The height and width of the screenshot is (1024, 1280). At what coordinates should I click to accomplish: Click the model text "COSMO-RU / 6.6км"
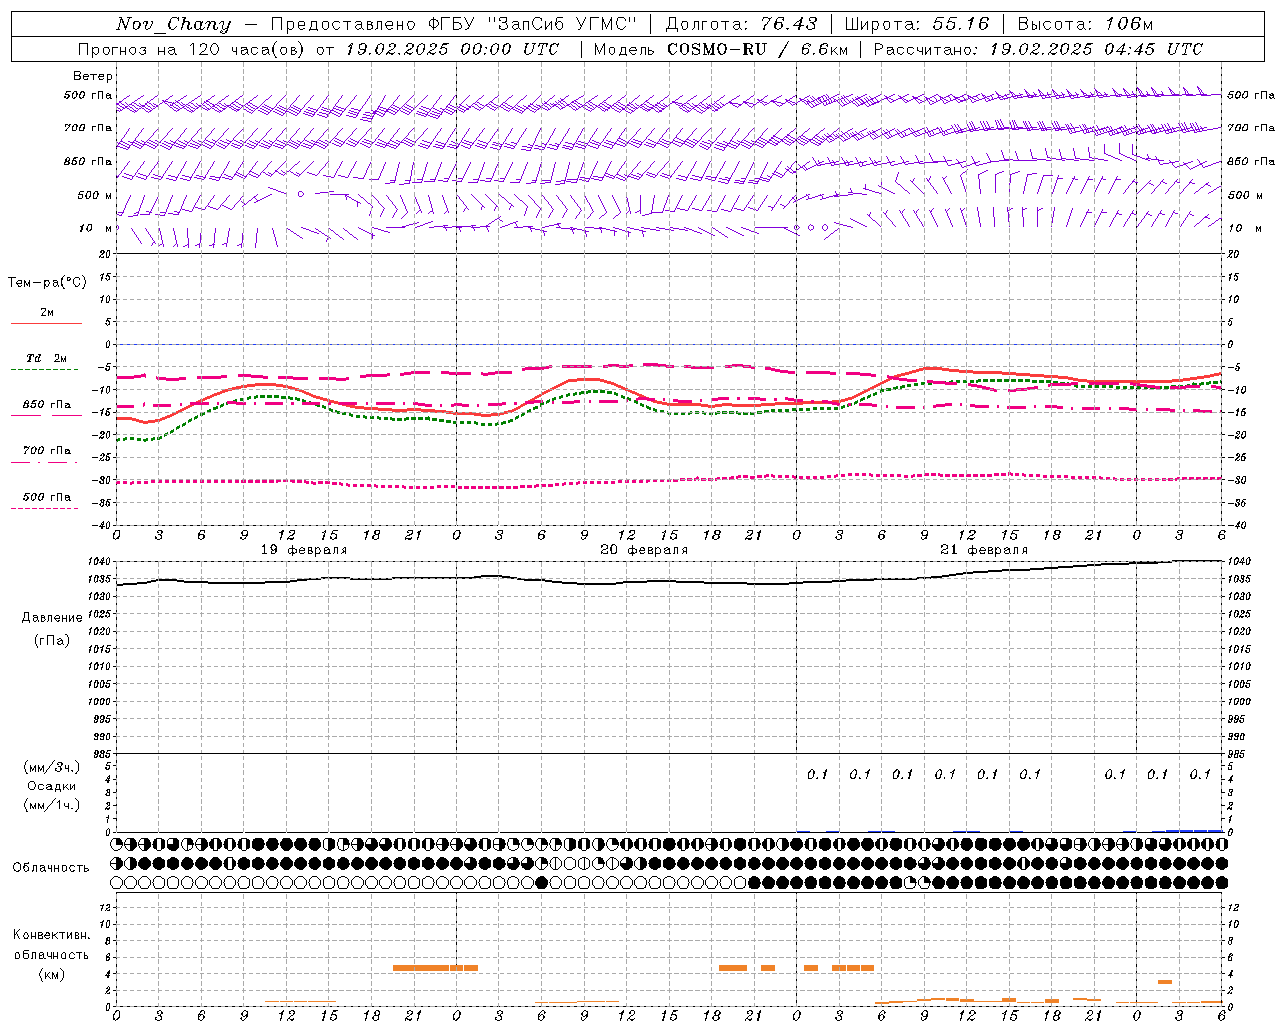click(x=758, y=49)
